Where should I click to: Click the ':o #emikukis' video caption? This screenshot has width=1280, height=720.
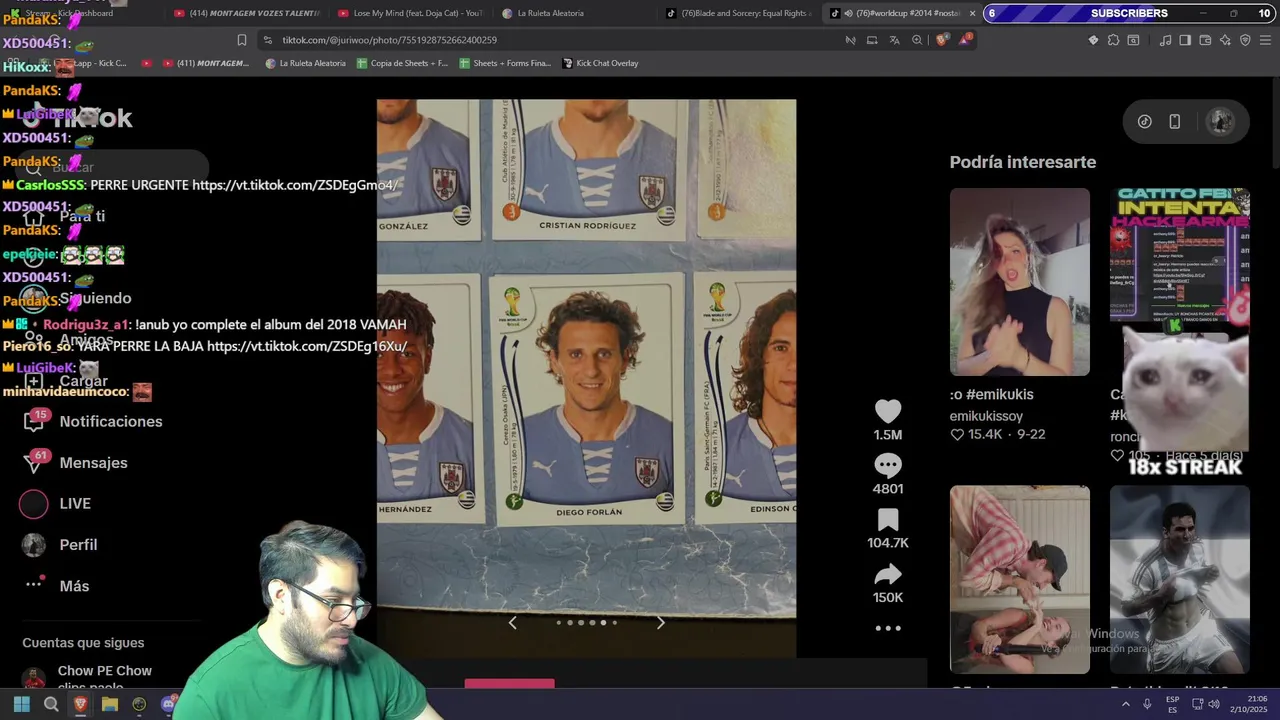[991, 395]
